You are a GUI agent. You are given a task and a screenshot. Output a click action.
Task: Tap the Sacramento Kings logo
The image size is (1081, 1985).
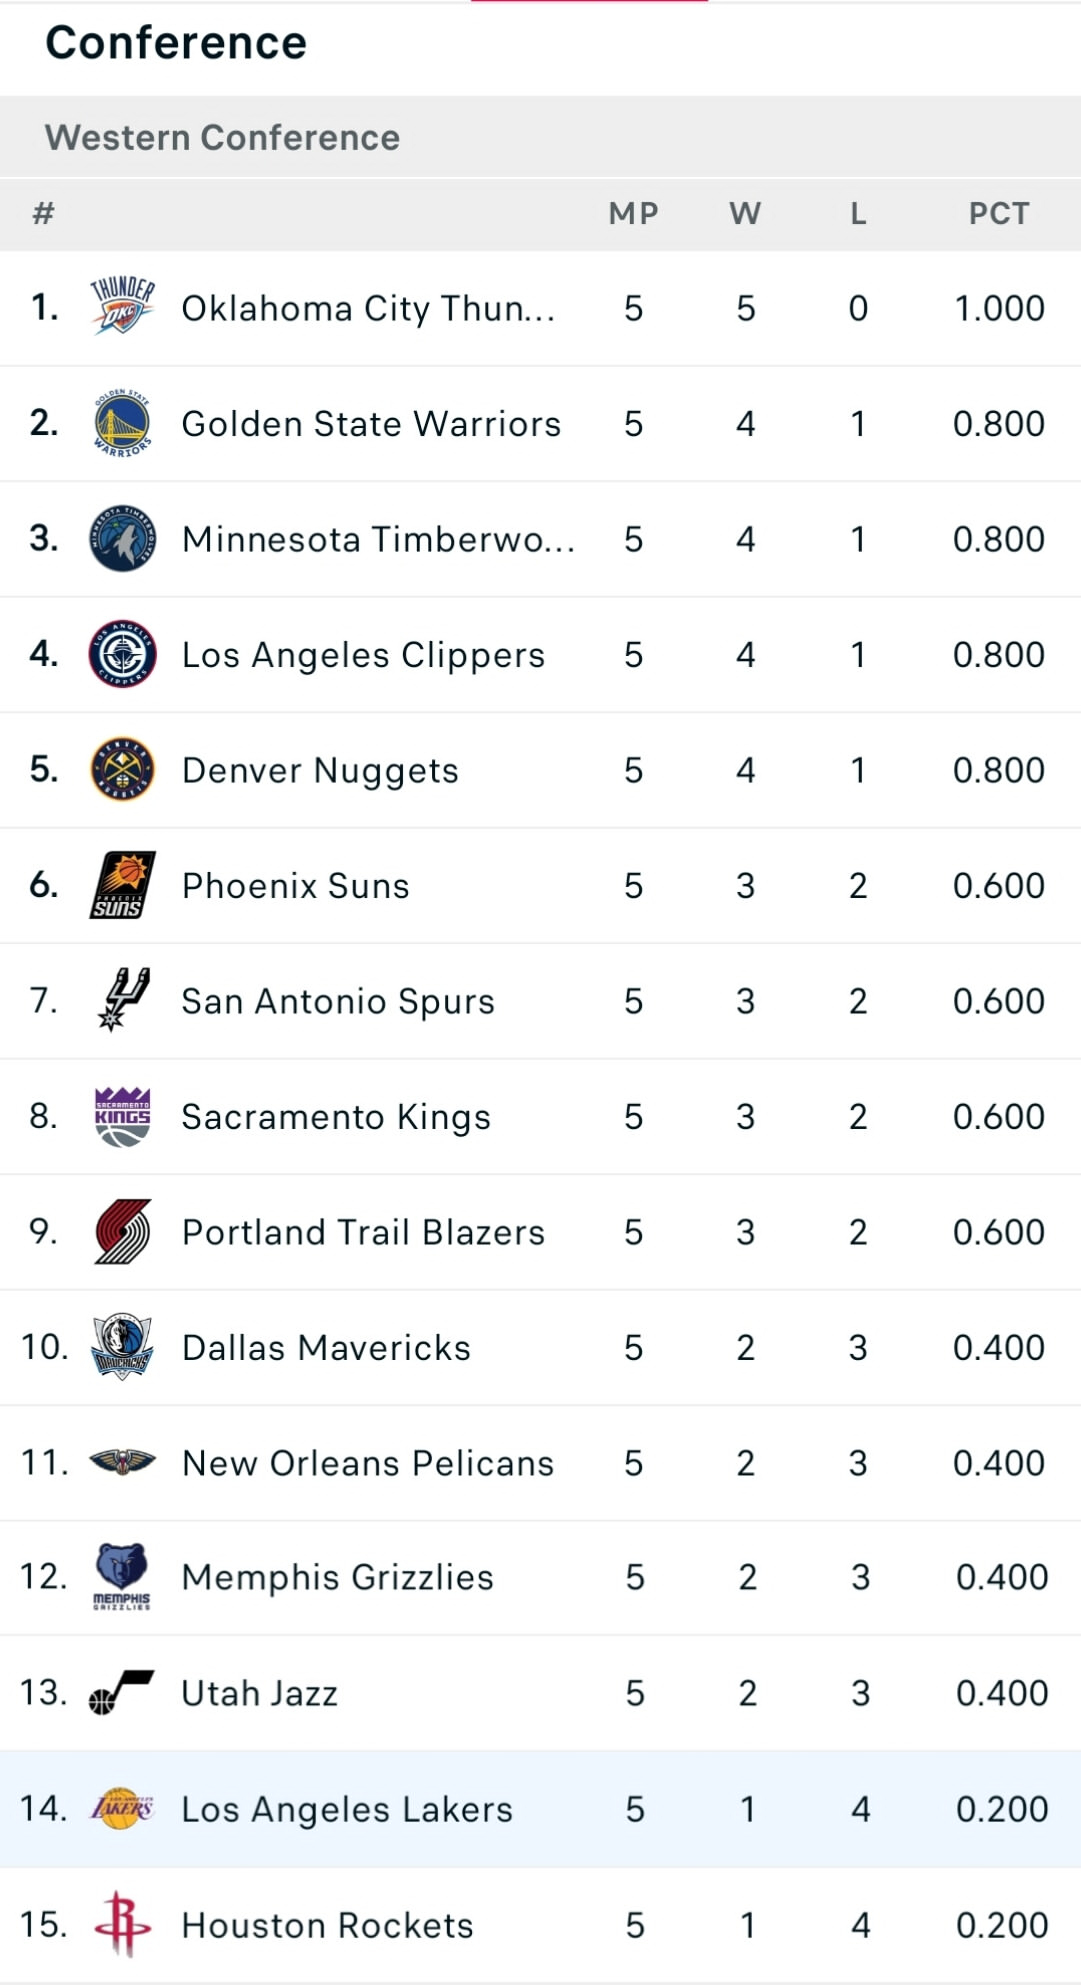click(x=122, y=1116)
